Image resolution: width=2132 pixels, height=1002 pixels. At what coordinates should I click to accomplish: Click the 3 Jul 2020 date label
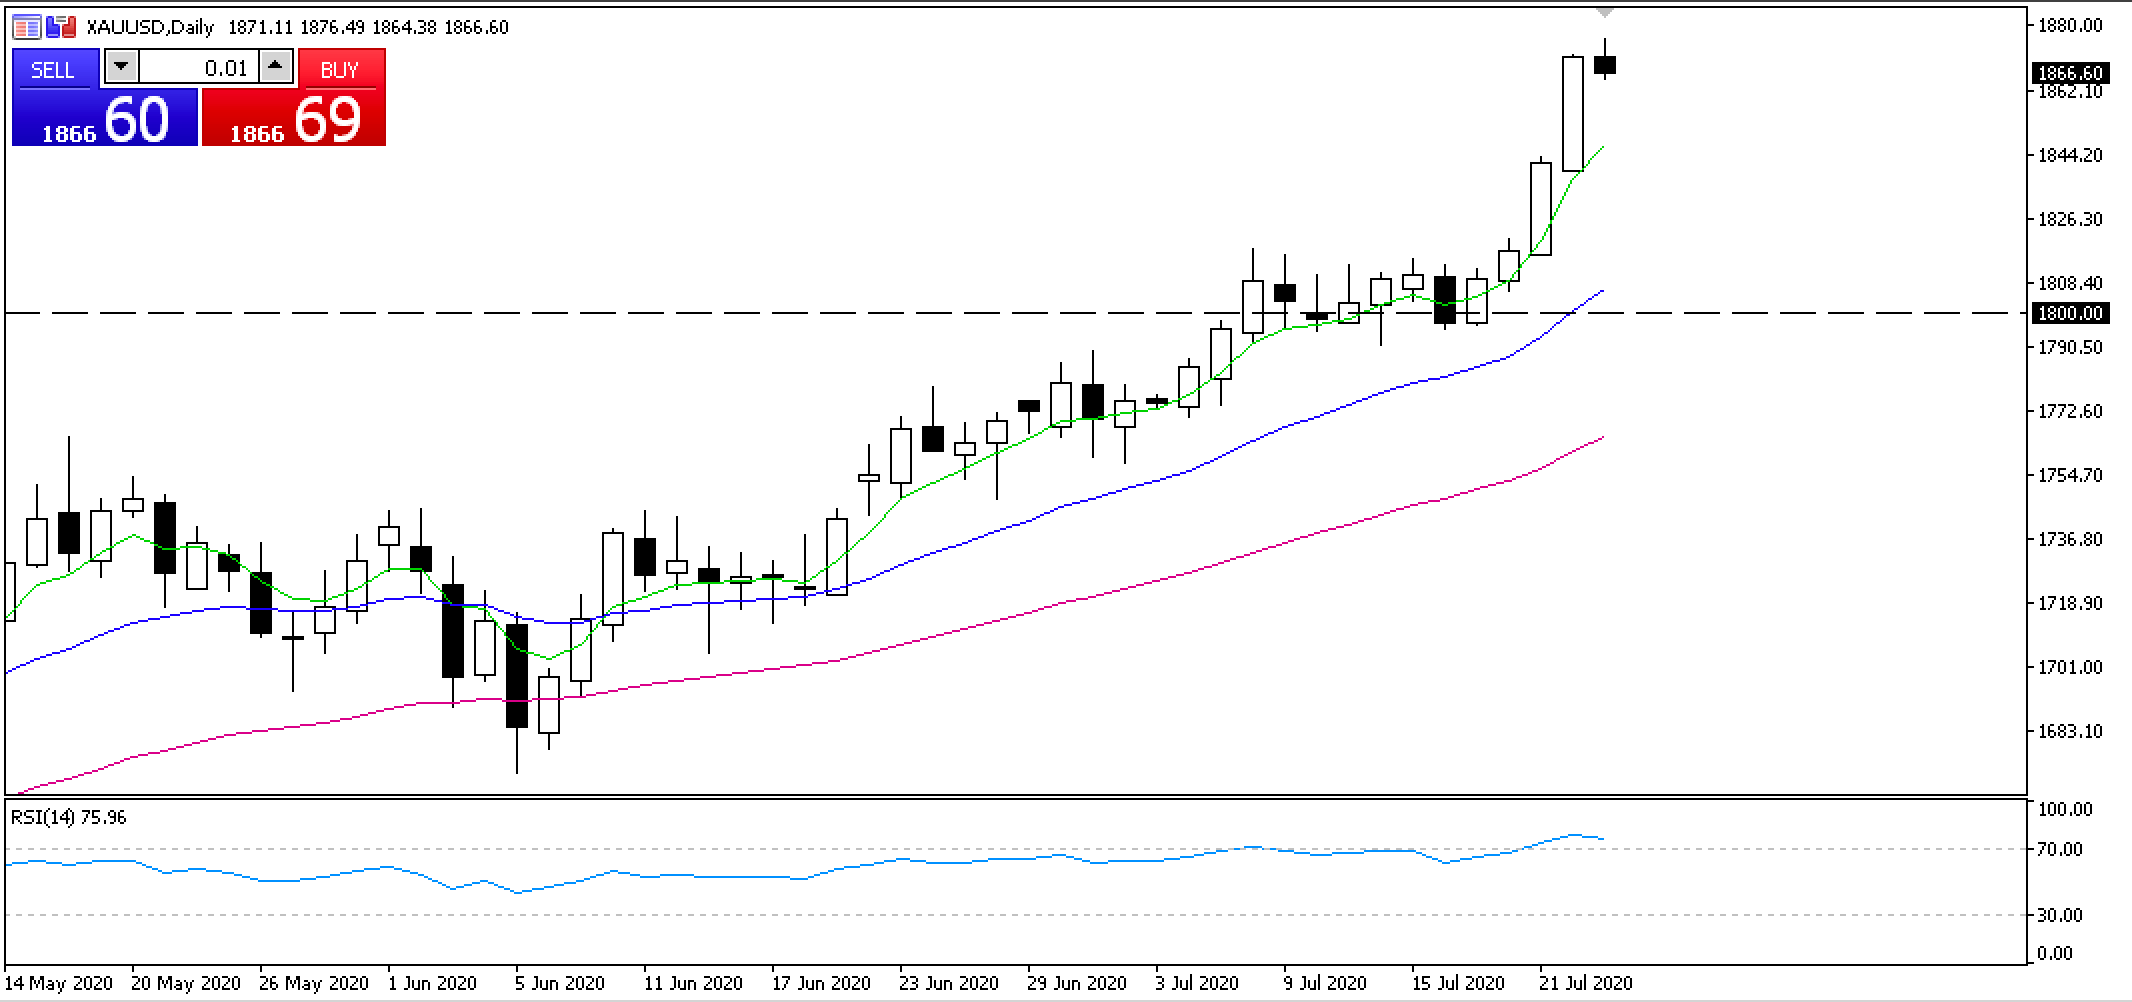coord(1195,983)
